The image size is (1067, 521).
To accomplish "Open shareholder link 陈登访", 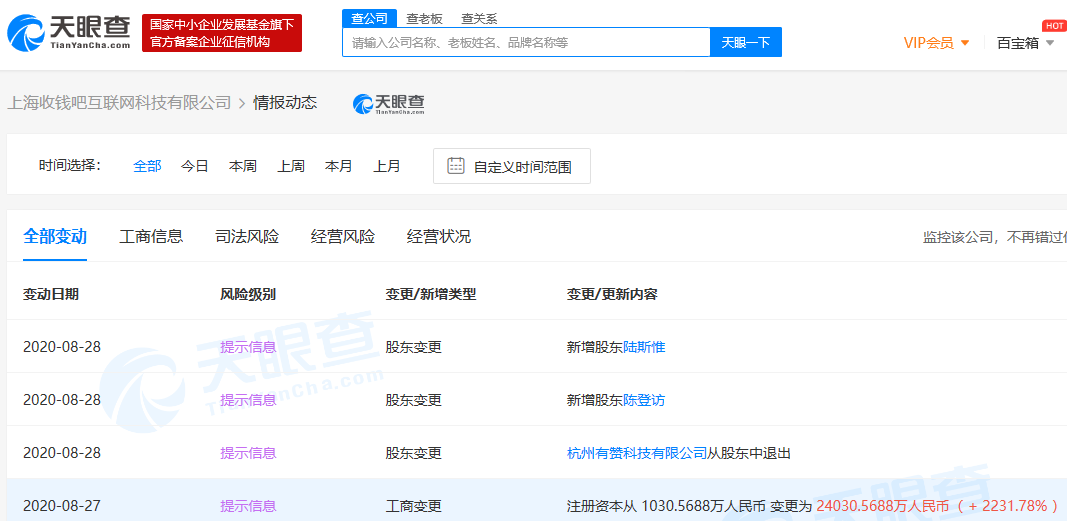I will pyautogui.click(x=644, y=400).
